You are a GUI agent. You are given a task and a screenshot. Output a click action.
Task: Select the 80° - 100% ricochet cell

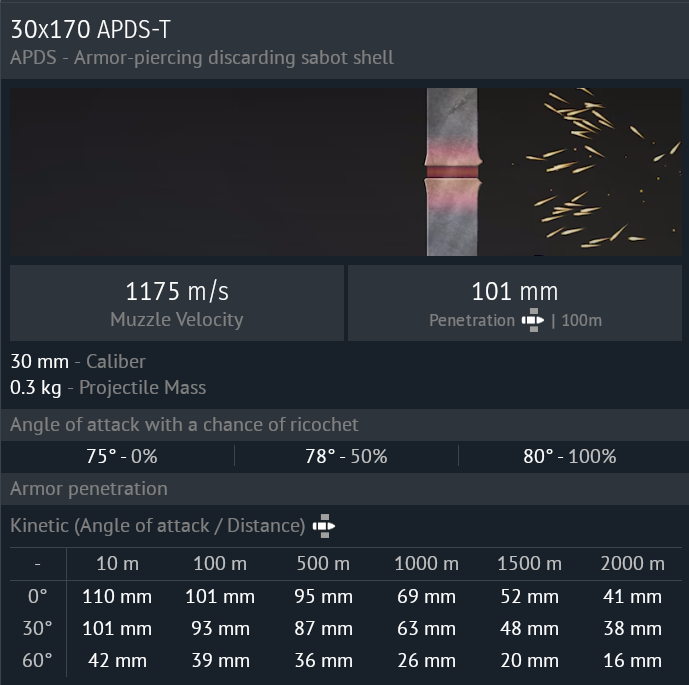pyautogui.click(x=570, y=456)
